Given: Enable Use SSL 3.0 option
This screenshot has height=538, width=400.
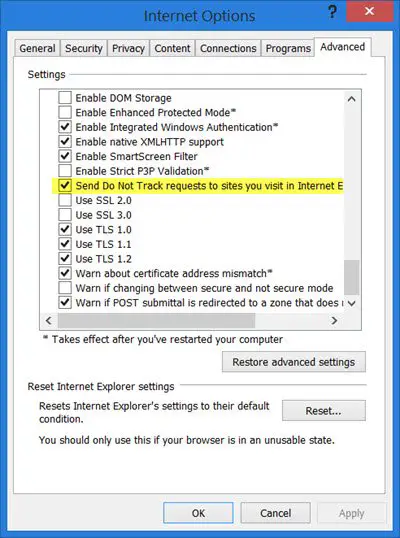Looking at the screenshot, I should point(65,215).
